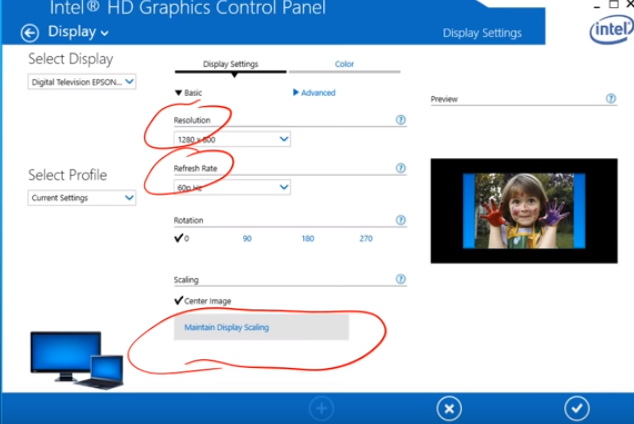Open the Refresh Rate dropdown list
Image resolution: width=634 pixels, height=424 pixels.
click(x=232, y=187)
